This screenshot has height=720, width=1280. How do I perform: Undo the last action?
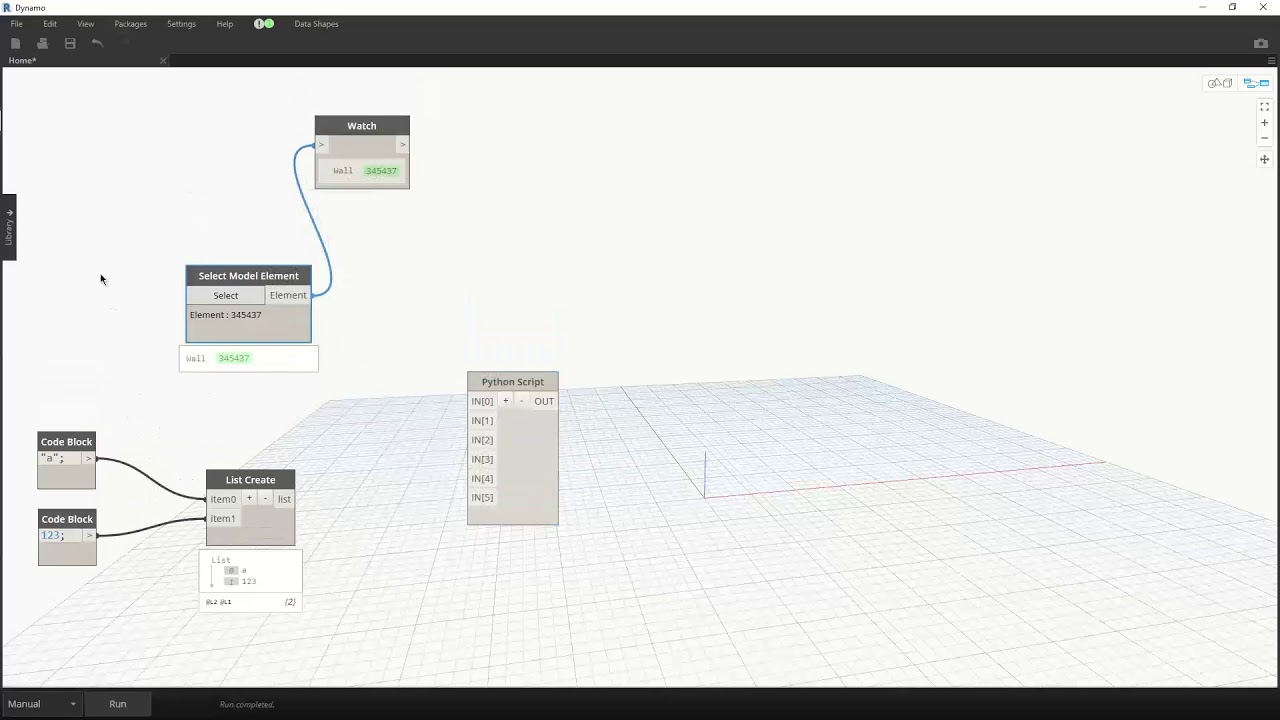tap(97, 43)
